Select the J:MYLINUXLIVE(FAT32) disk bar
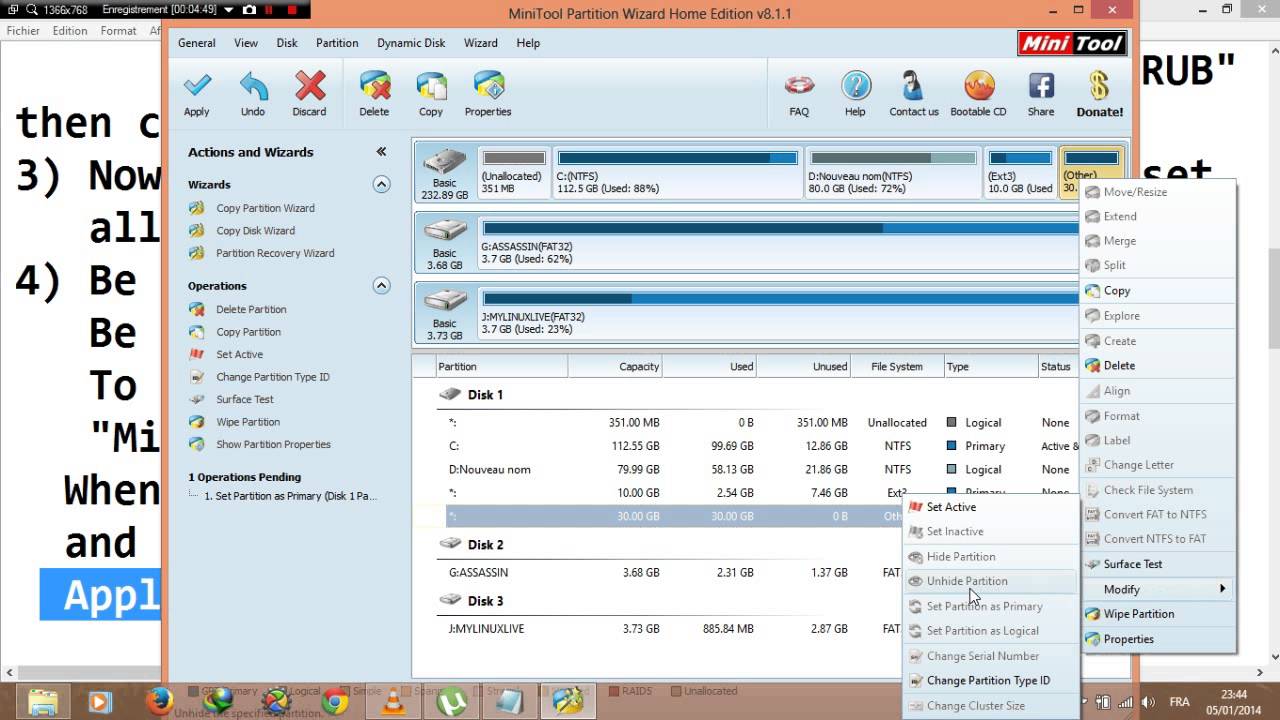The height and width of the screenshot is (720, 1280). coord(780,313)
